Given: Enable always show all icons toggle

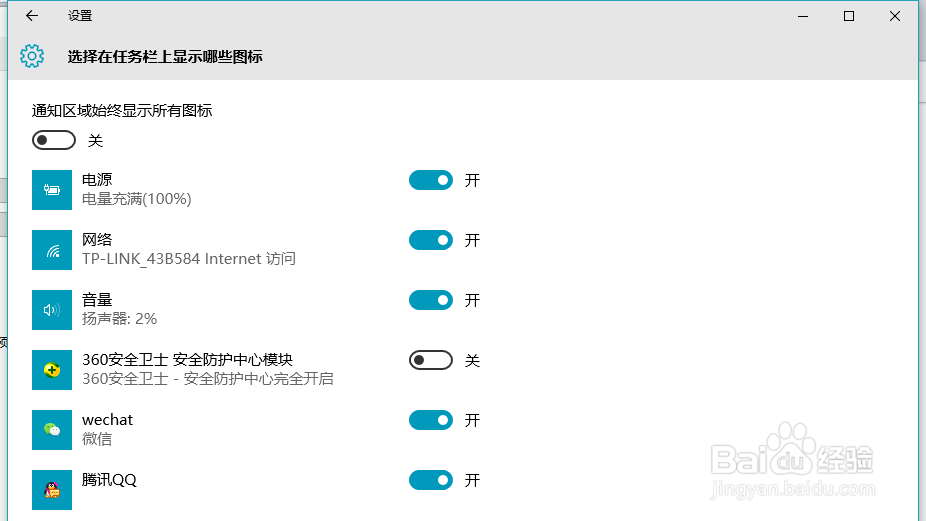Looking at the screenshot, I should (x=54, y=140).
